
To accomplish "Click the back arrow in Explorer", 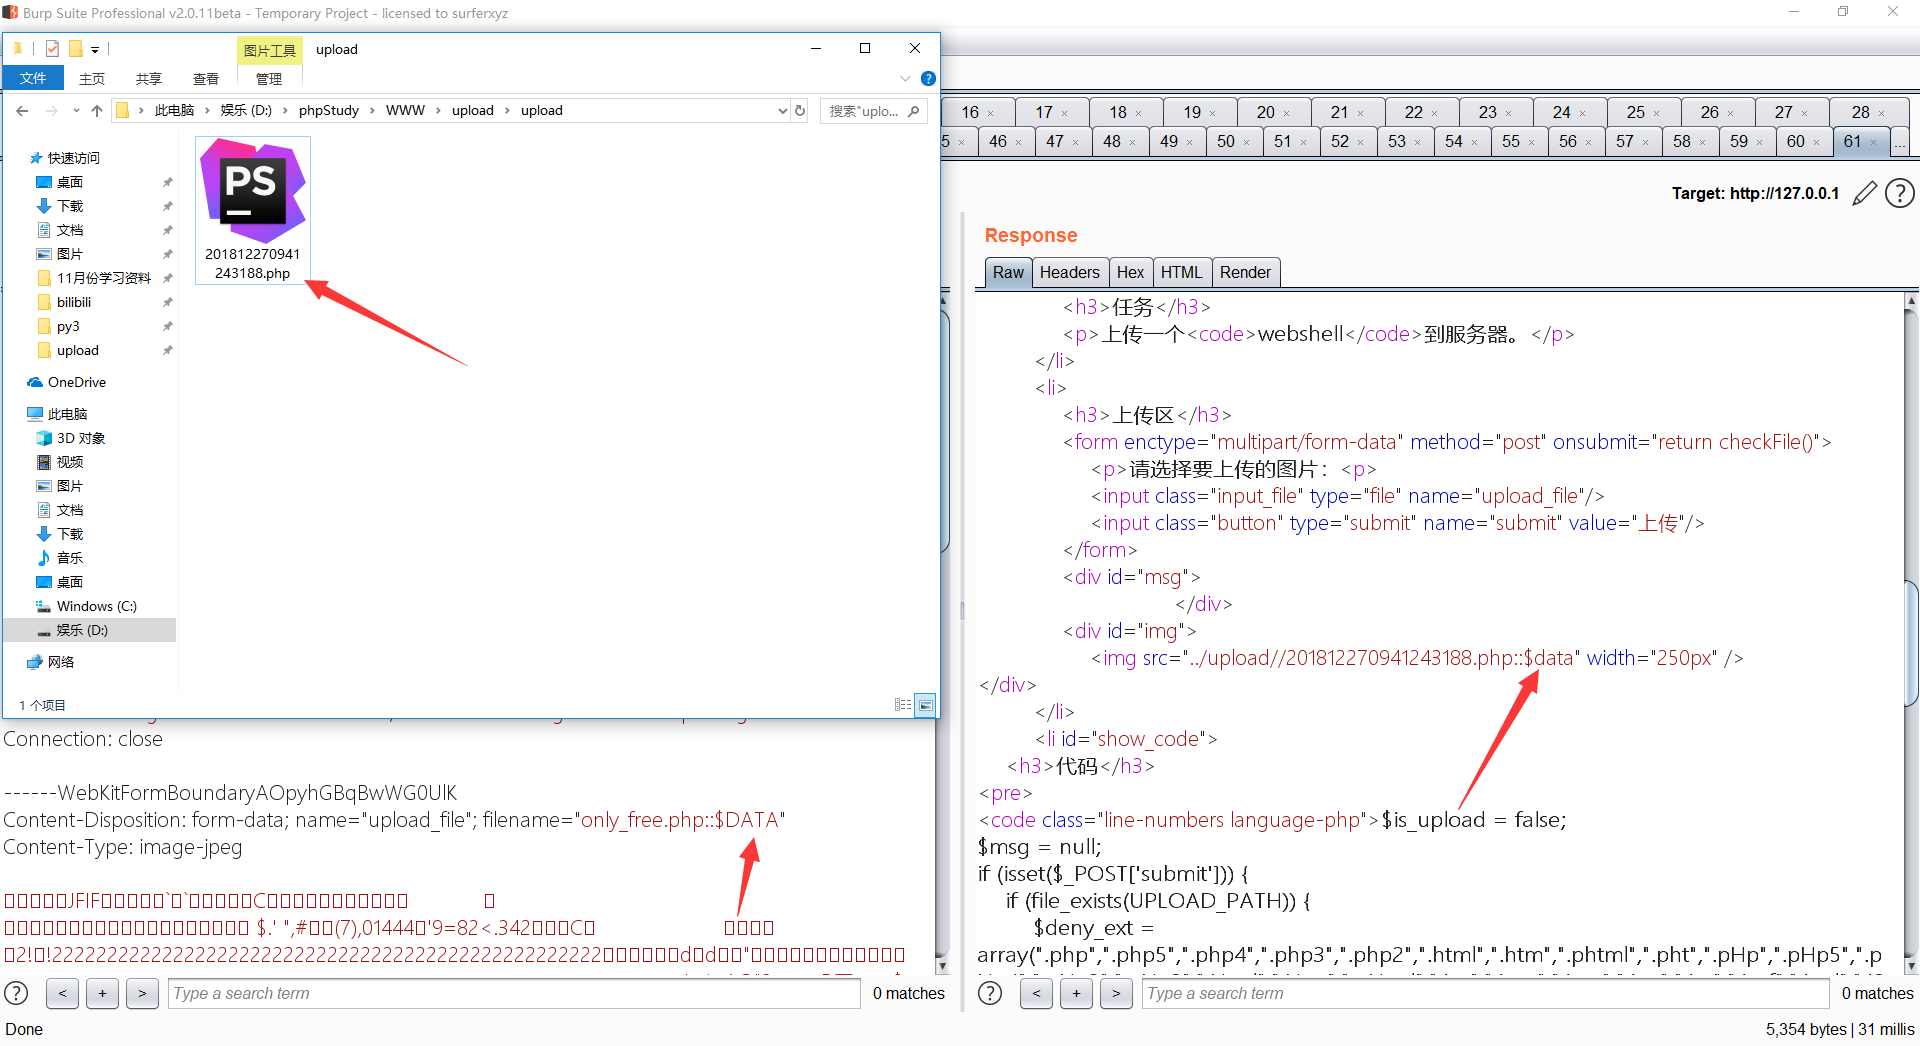I will click(x=23, y=111).
